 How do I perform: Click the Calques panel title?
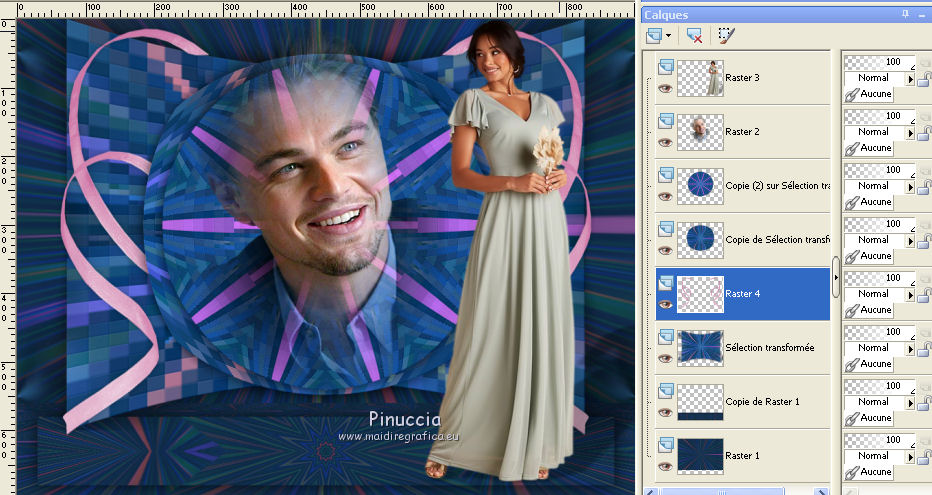(666, 15)
